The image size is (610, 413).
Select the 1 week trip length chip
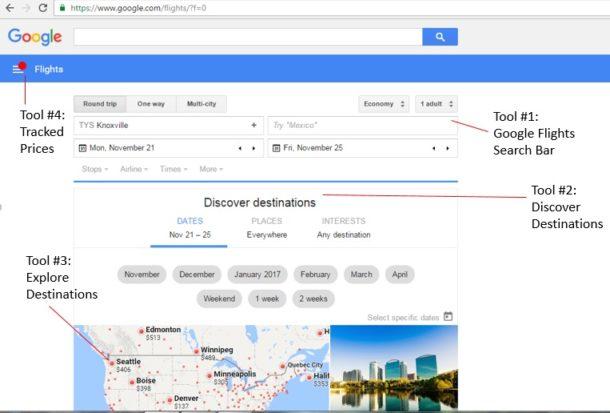(267, 299)
